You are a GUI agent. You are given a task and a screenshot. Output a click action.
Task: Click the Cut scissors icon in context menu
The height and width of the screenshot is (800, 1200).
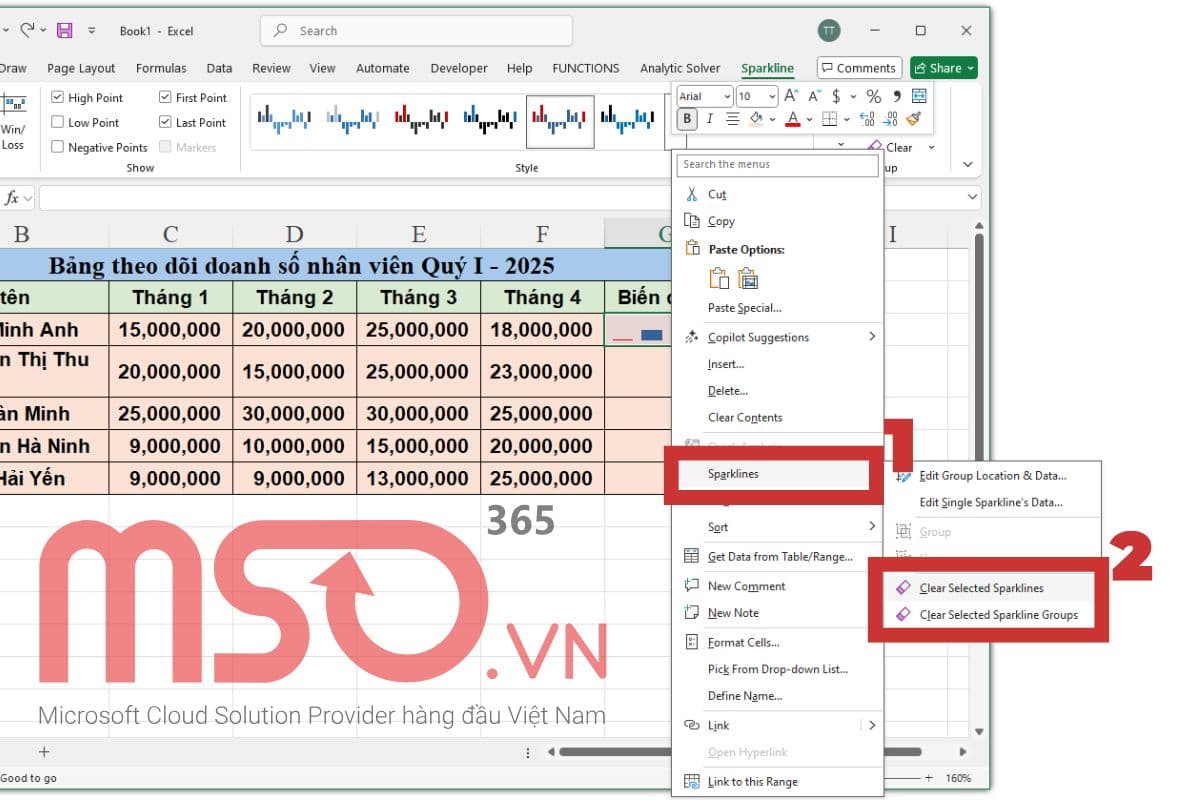coord(691,194)
